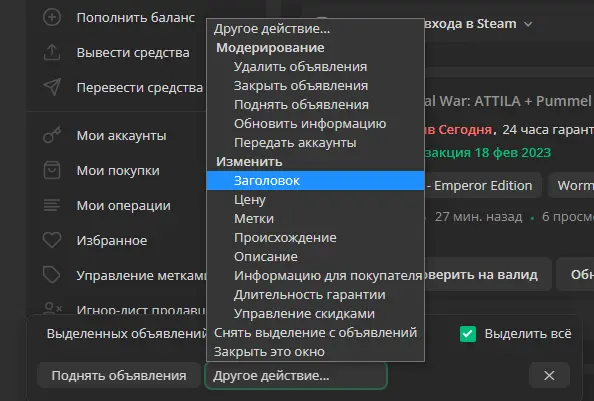Click the X close icon in the selection bar
This screenshot has width=594, height=401.
[x=549, y=375]
